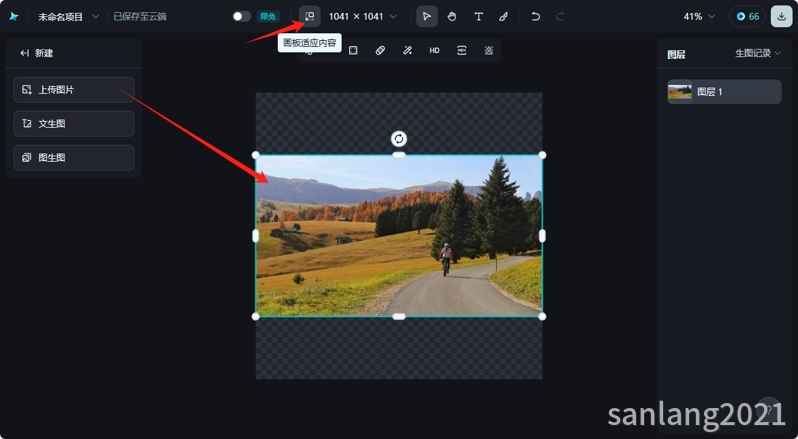
Task: Click the fit canvas to content icon
Action: click(310, 16)
